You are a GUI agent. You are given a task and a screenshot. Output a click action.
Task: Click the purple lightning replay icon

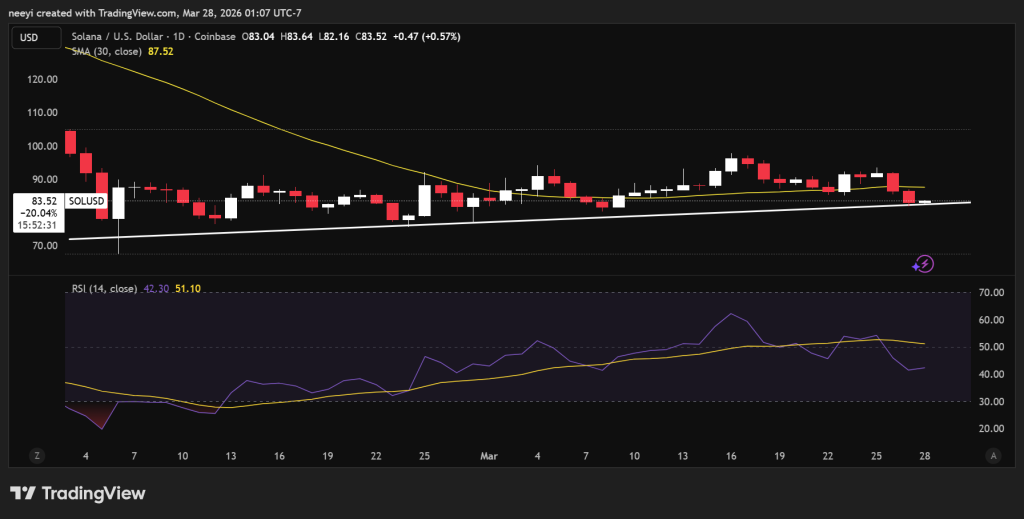pyautogui.click(x=925, y=264)
